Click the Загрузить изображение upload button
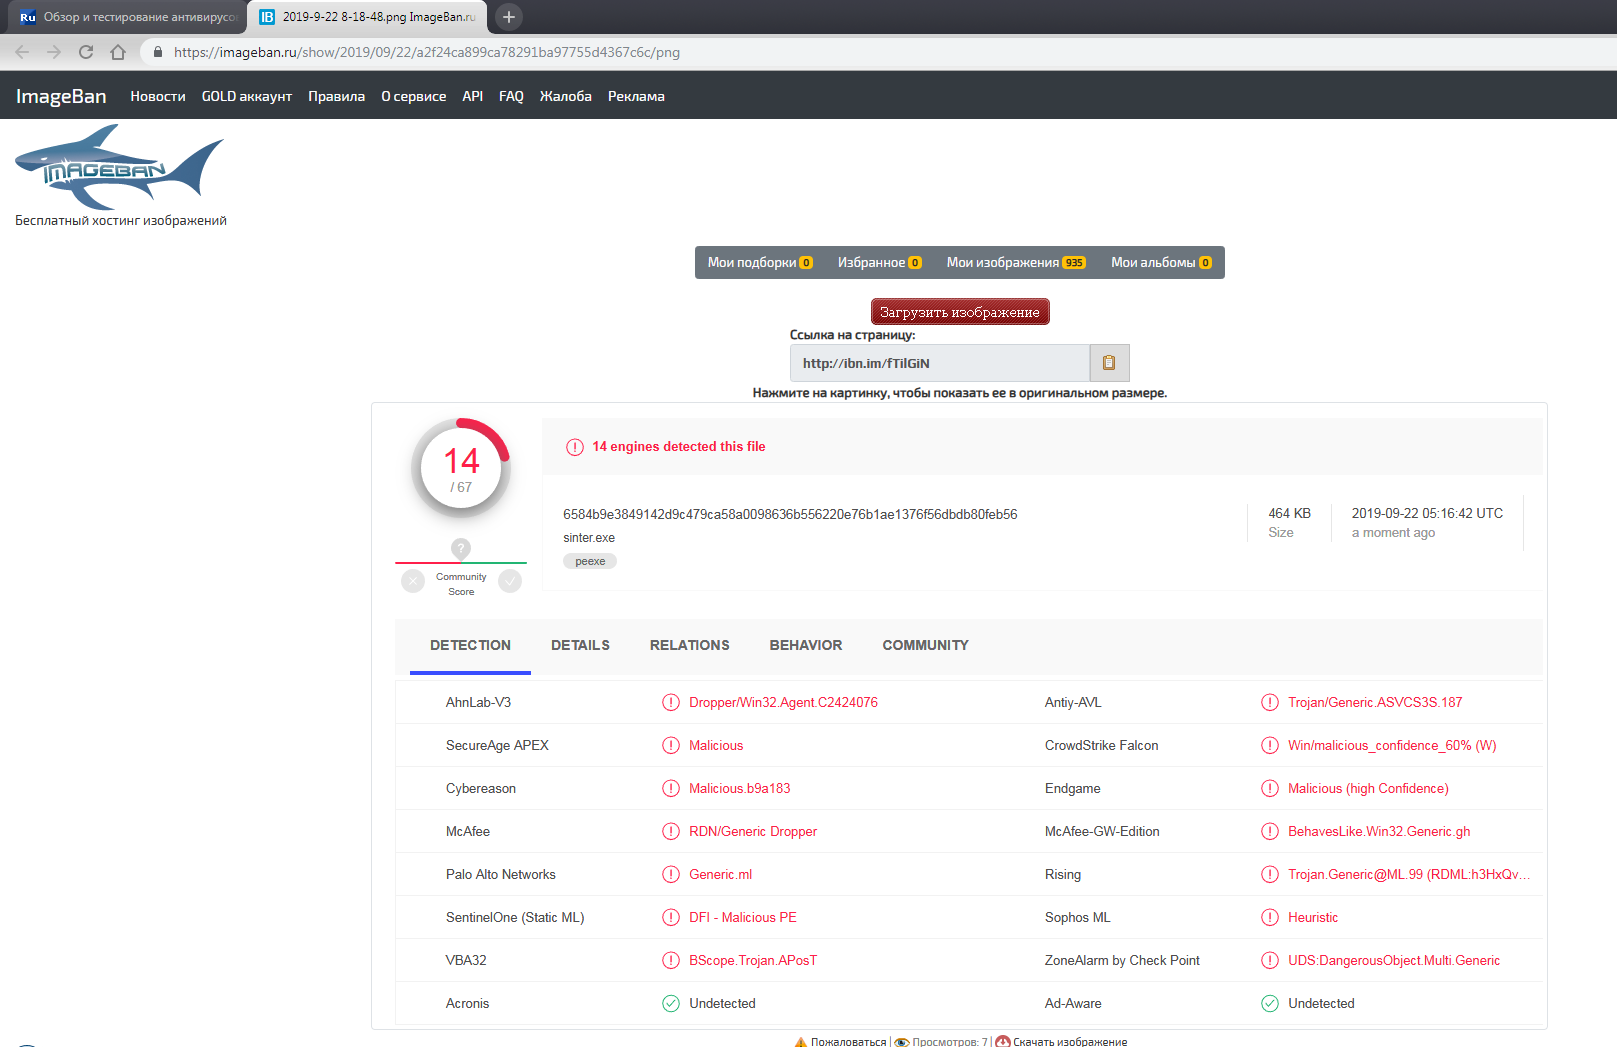This screenshot has width=1617, height=1047. (960, 312)
